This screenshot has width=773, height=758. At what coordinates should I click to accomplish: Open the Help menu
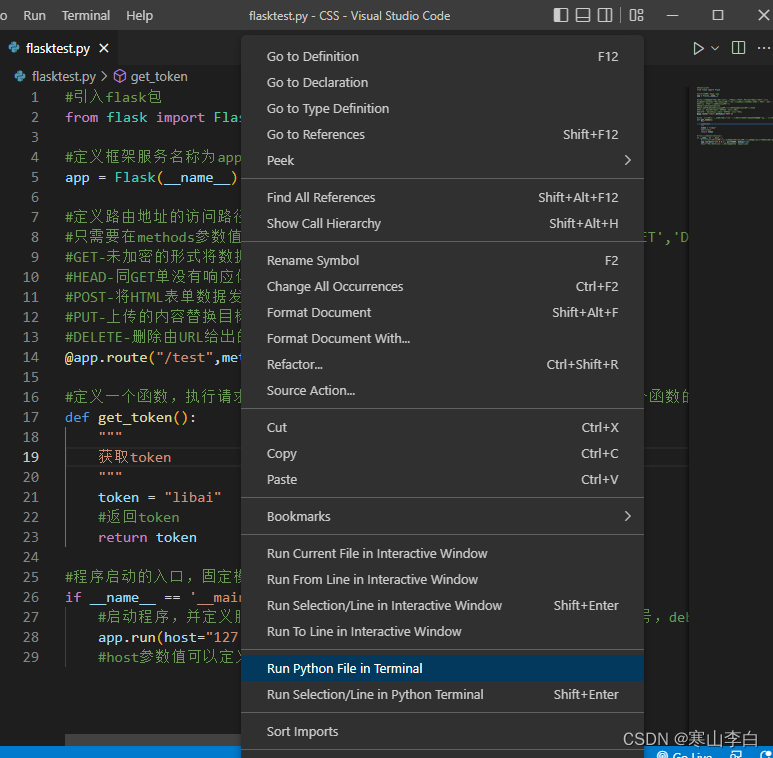click(x=140, y=15)
